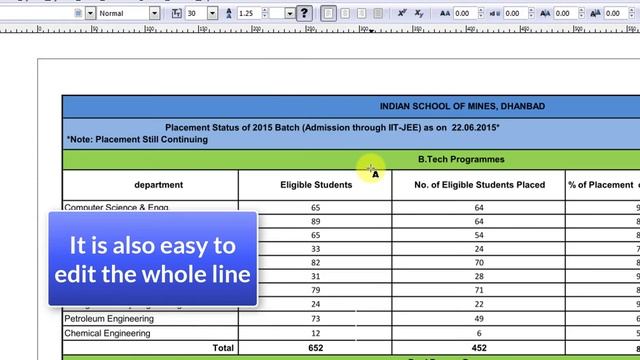Click the eligible students cell '79'

(316, 290)
